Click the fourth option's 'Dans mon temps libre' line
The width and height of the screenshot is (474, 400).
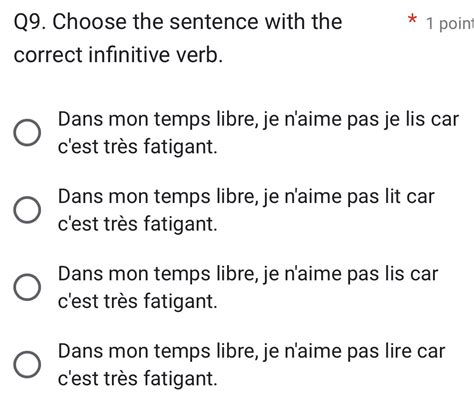[252, 351]
